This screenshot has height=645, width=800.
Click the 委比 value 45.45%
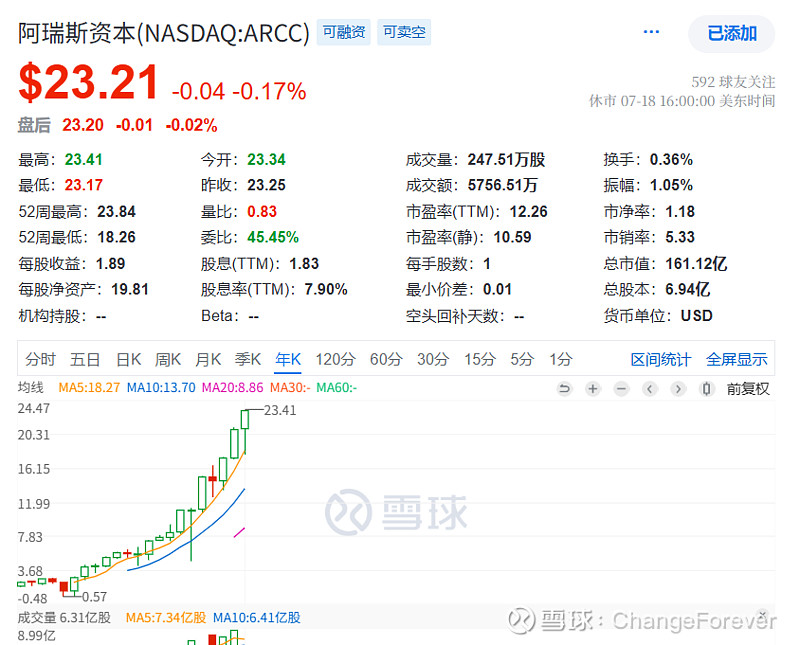click(273, 237)
